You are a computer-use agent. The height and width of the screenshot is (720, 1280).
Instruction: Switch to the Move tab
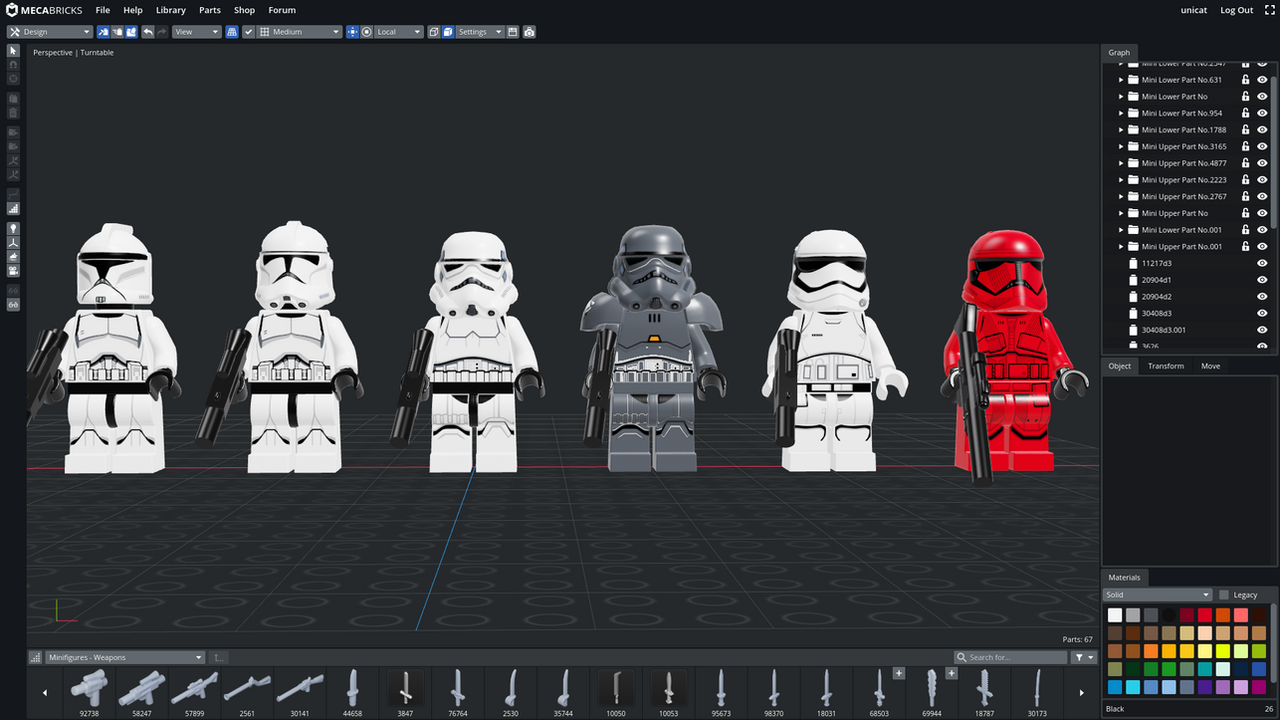pos(1210,366)
